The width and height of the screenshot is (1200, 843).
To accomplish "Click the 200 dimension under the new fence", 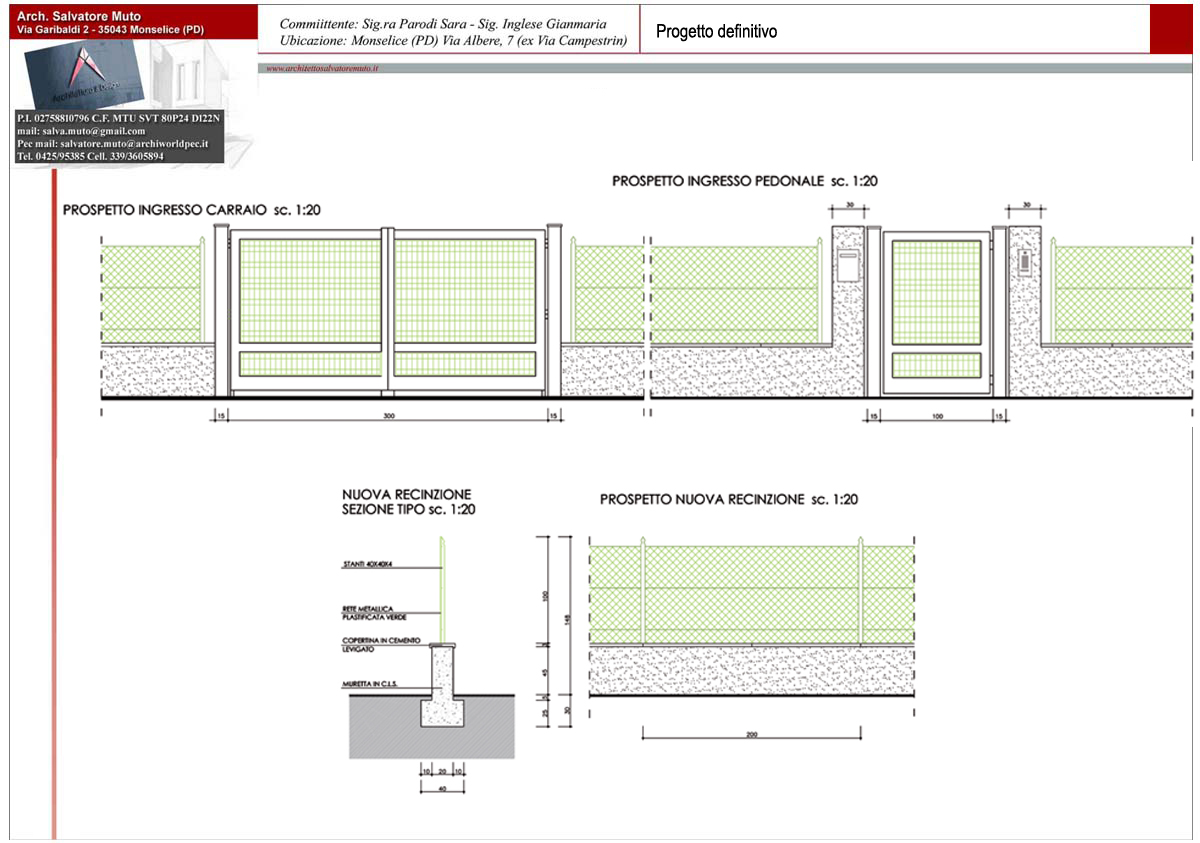I will click(752, 733).
